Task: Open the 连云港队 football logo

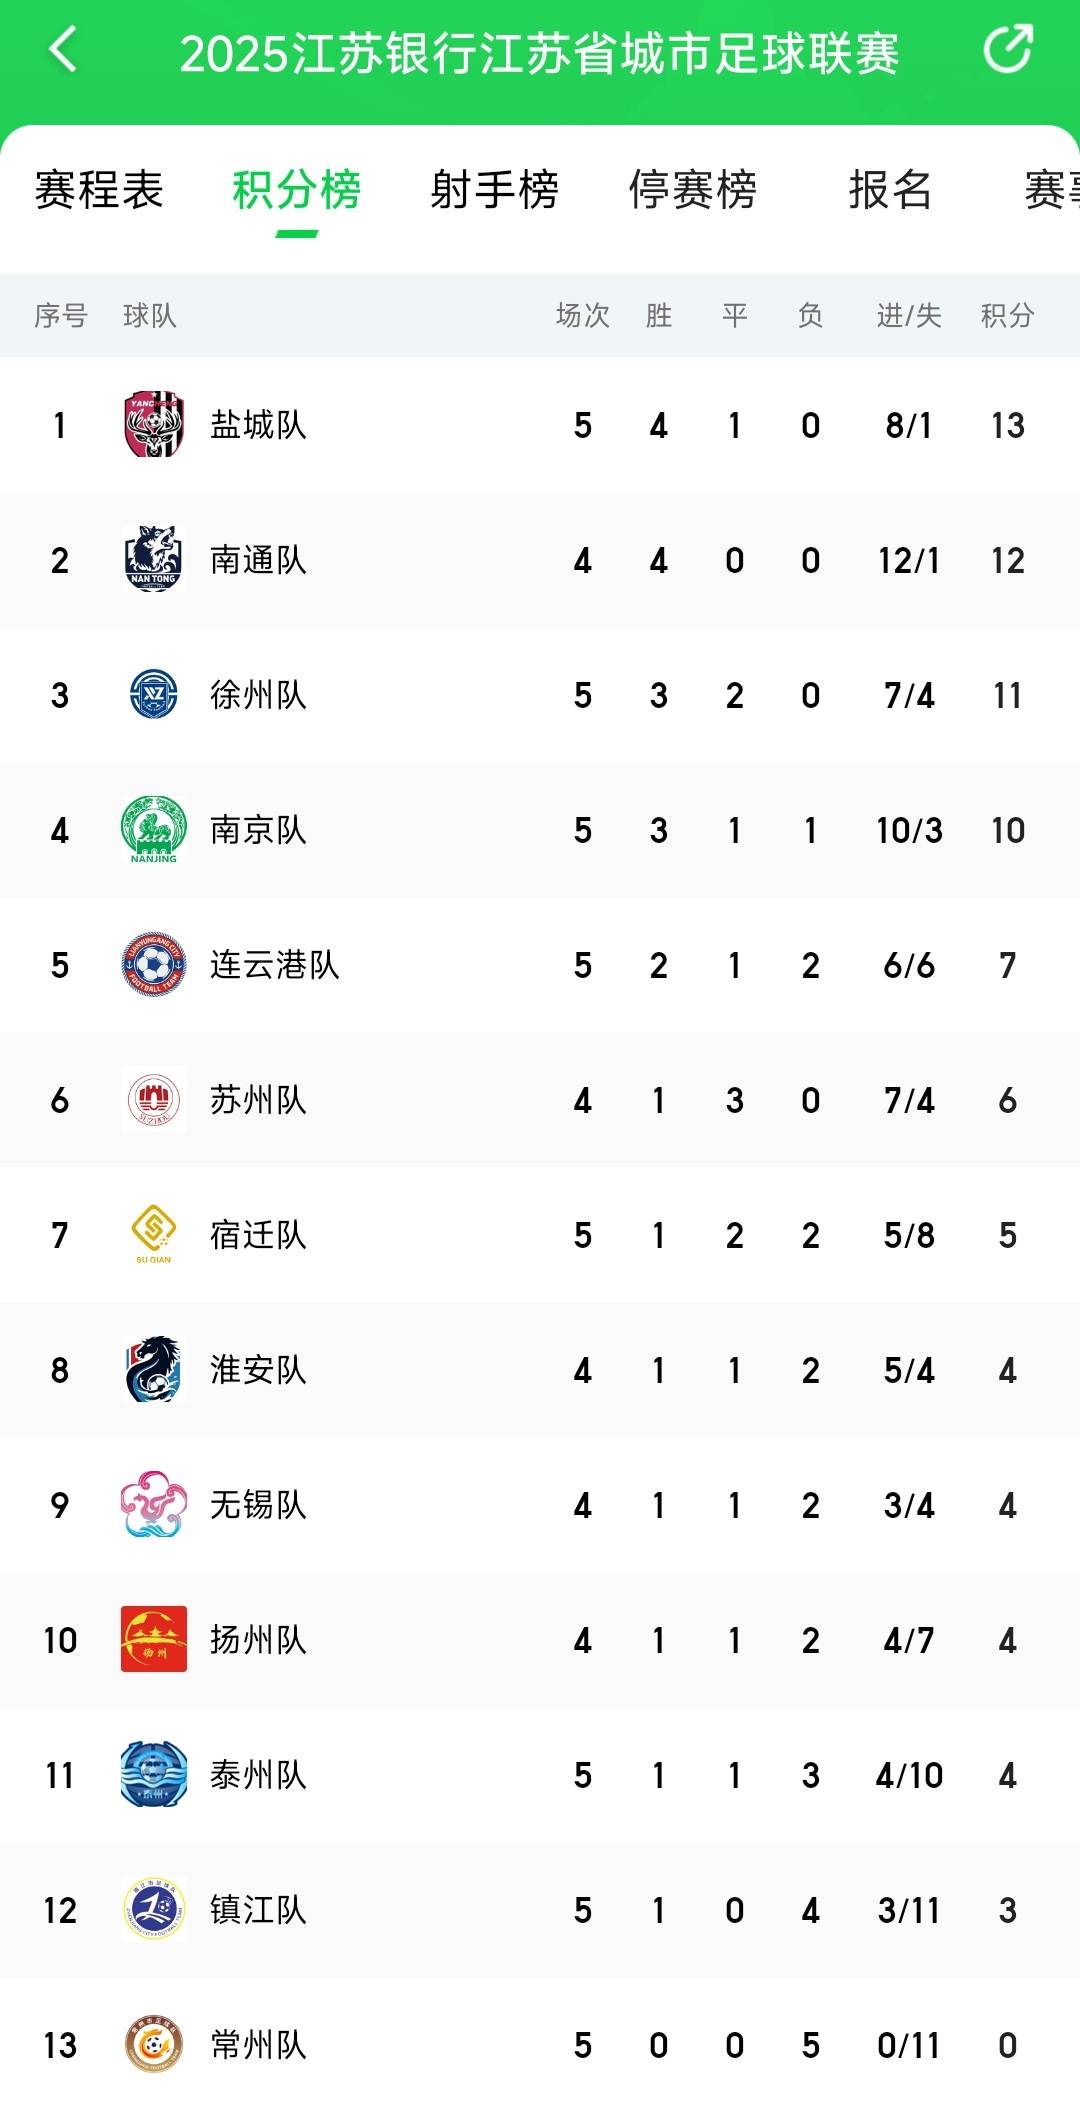Action: coord(154,965)
